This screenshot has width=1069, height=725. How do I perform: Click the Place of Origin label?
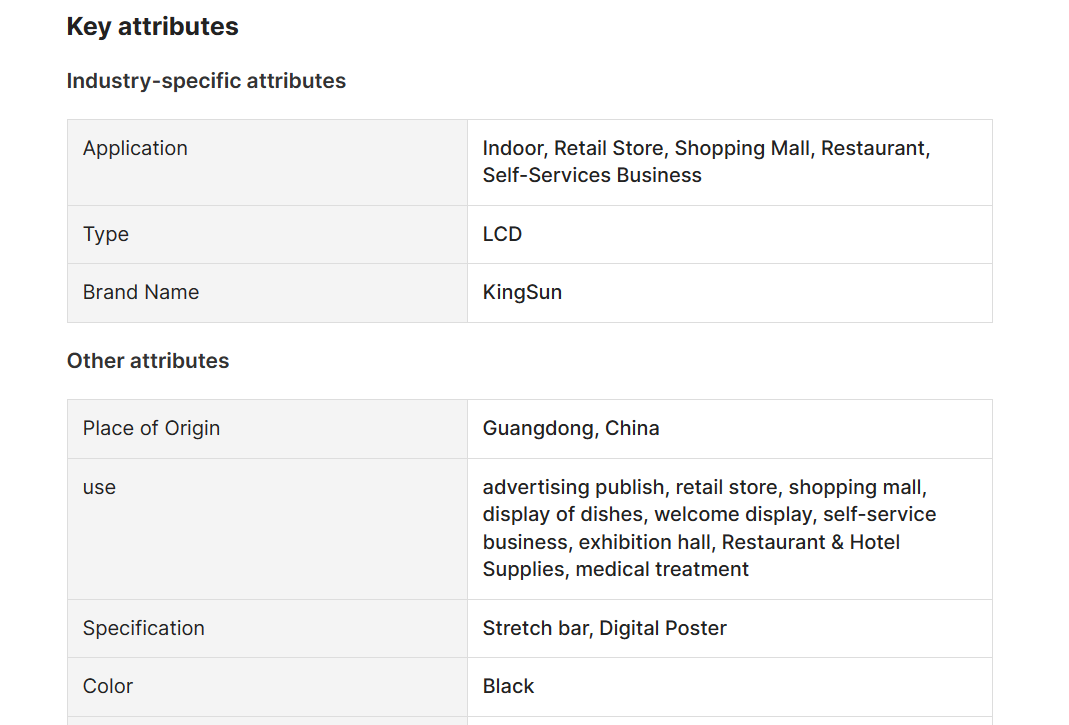click(x=151, y=428)
